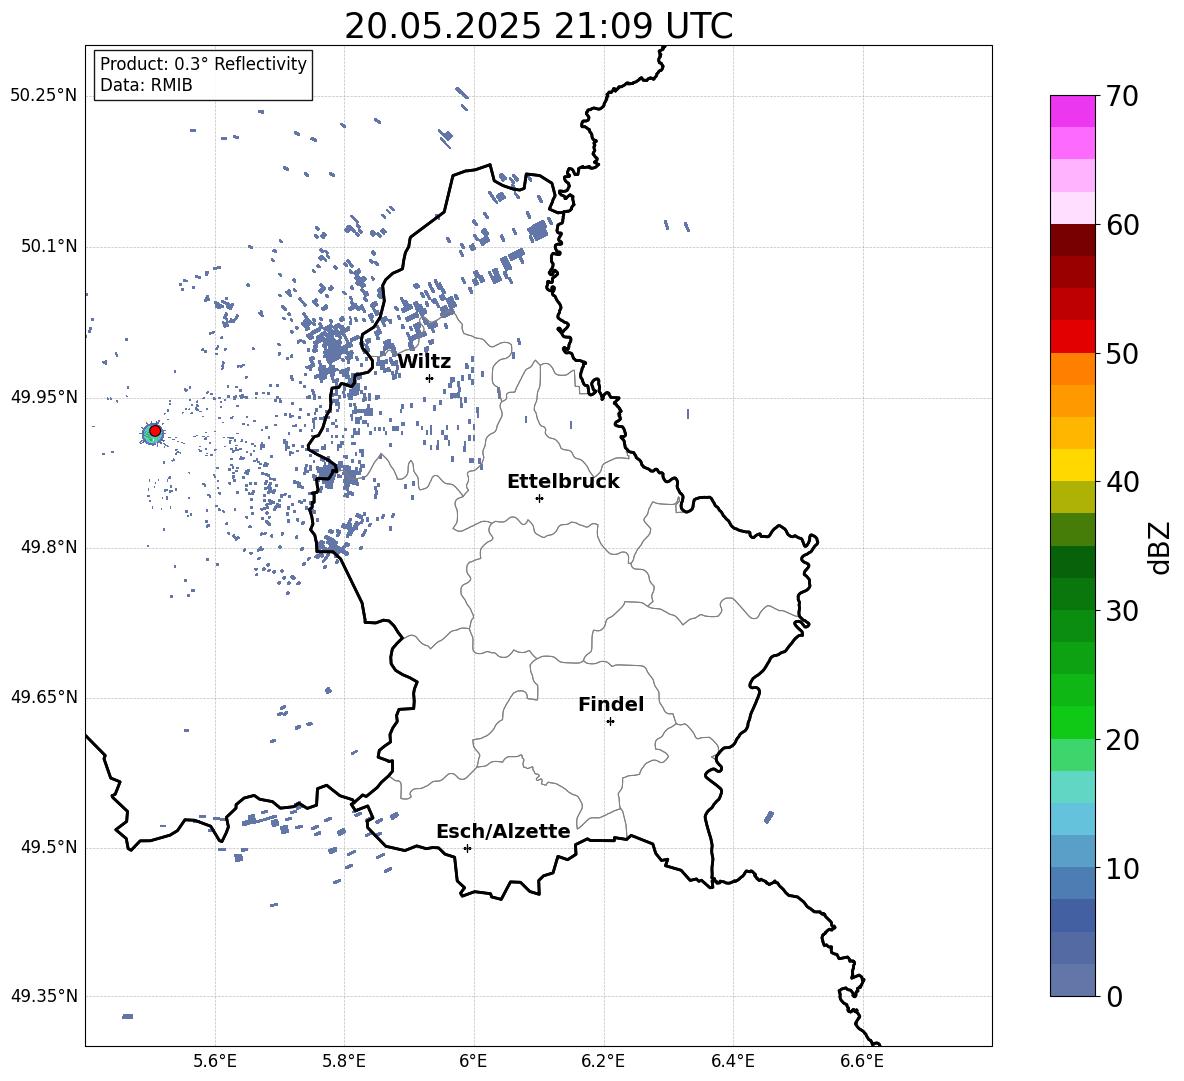Click the 6.4°E longitude label

point(732,1062)
